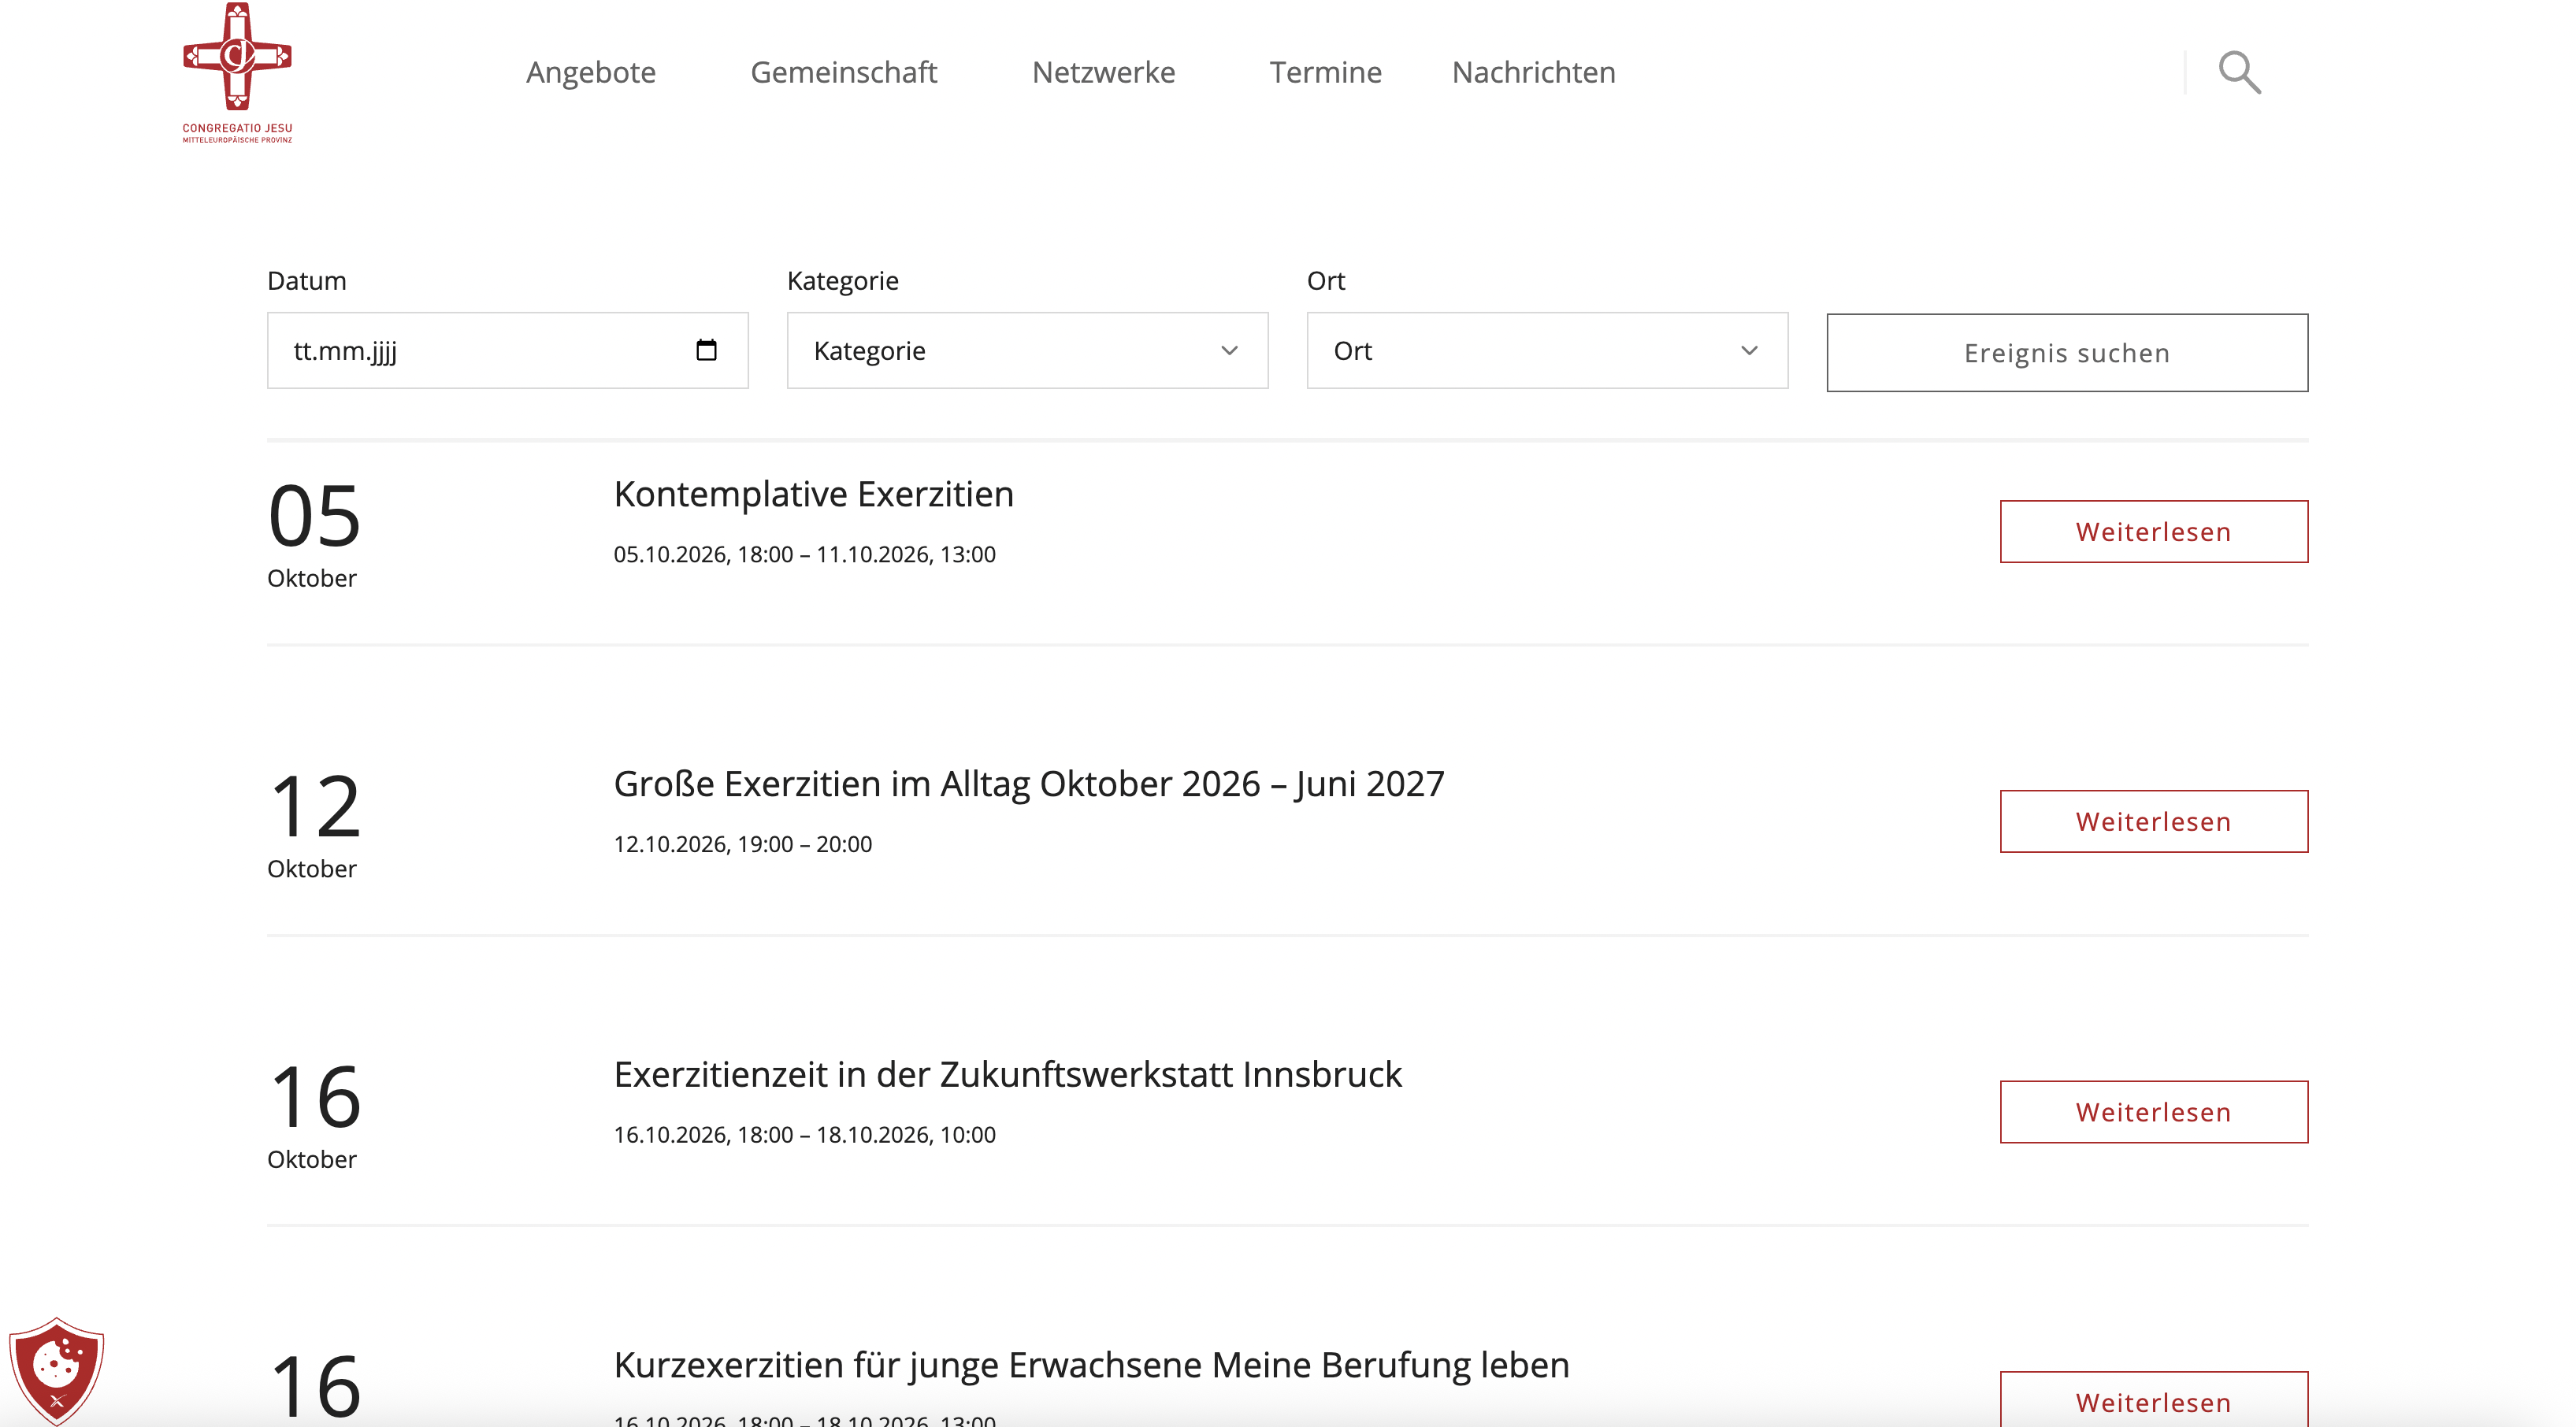This screenshot has height=1427, width=2576.
Task: Open the Gemeinschaft menu
Action: 843,72
